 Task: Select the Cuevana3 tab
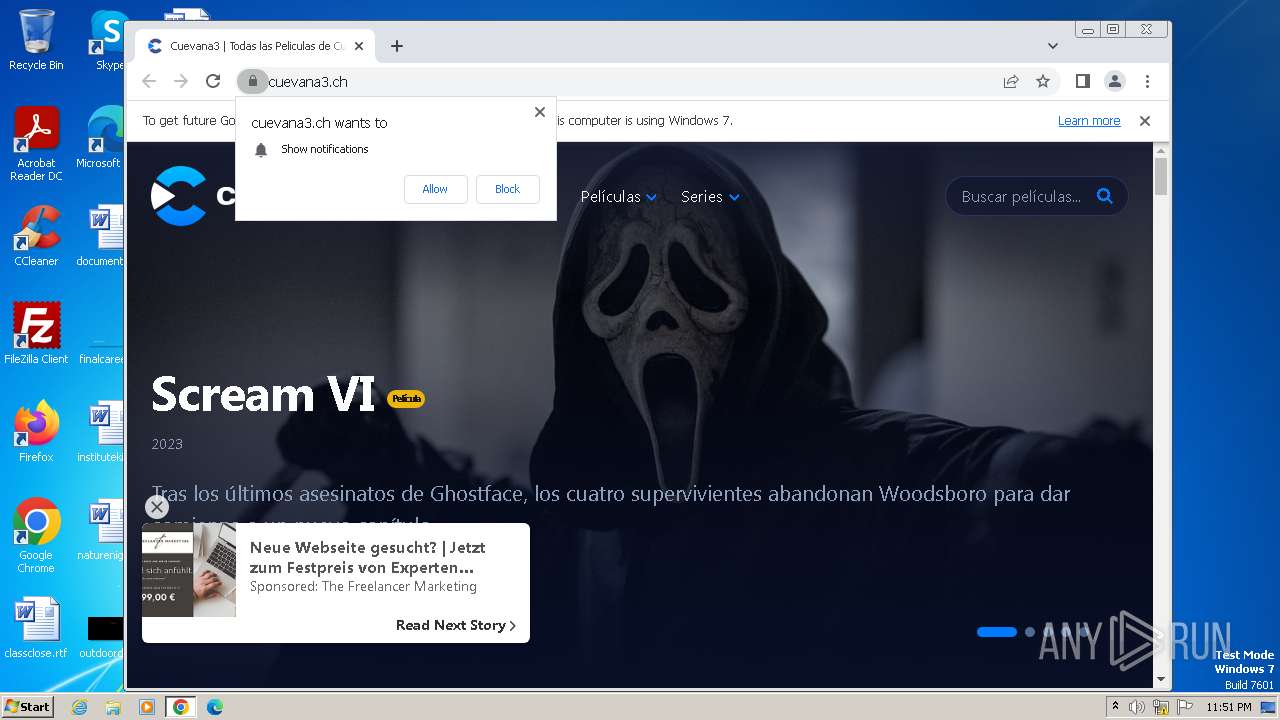(x=255, y=46)
